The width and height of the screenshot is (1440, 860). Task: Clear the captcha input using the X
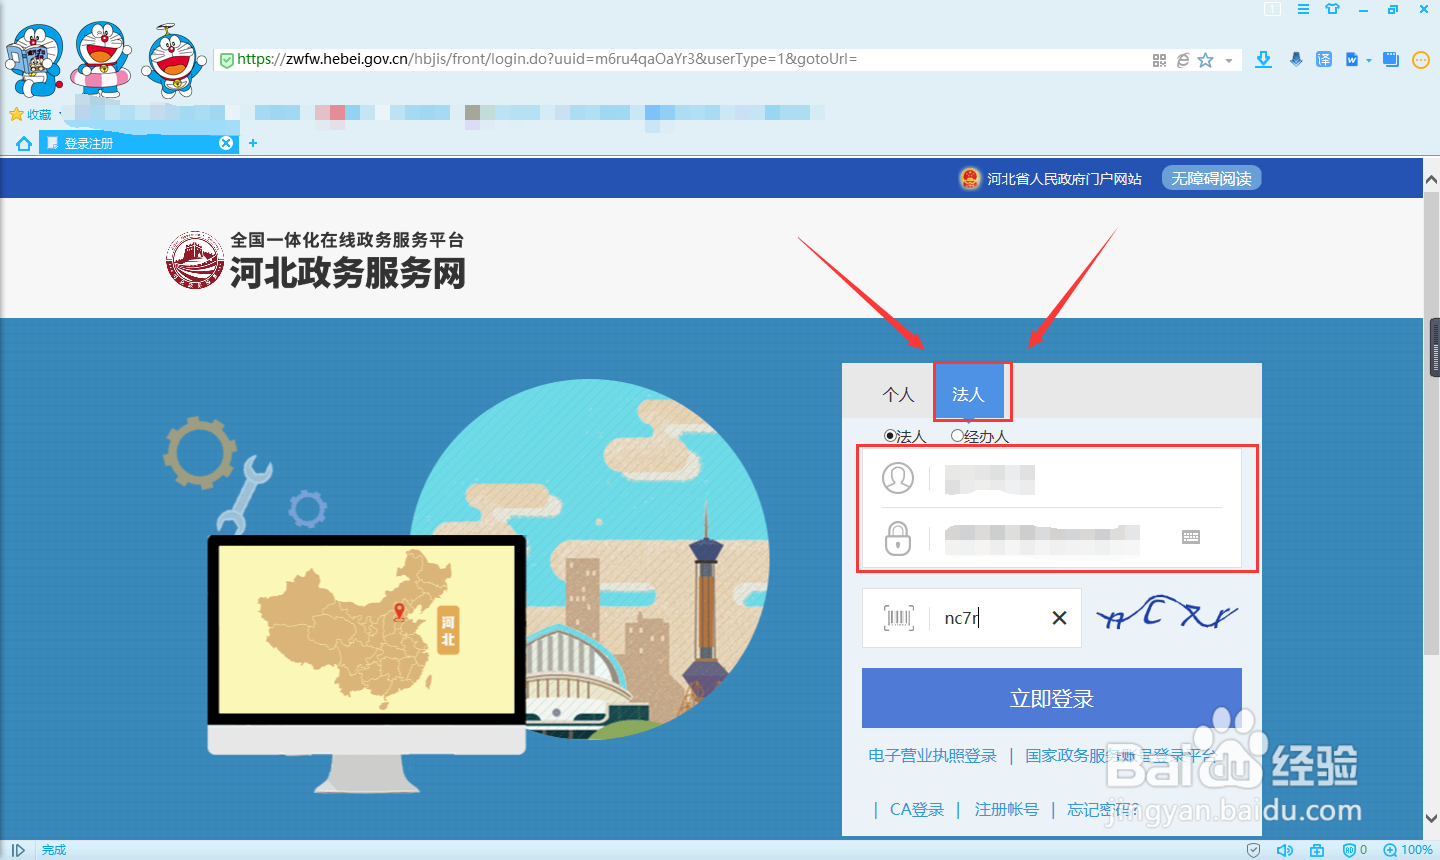pyautogui.click(x=1059, y=618)
